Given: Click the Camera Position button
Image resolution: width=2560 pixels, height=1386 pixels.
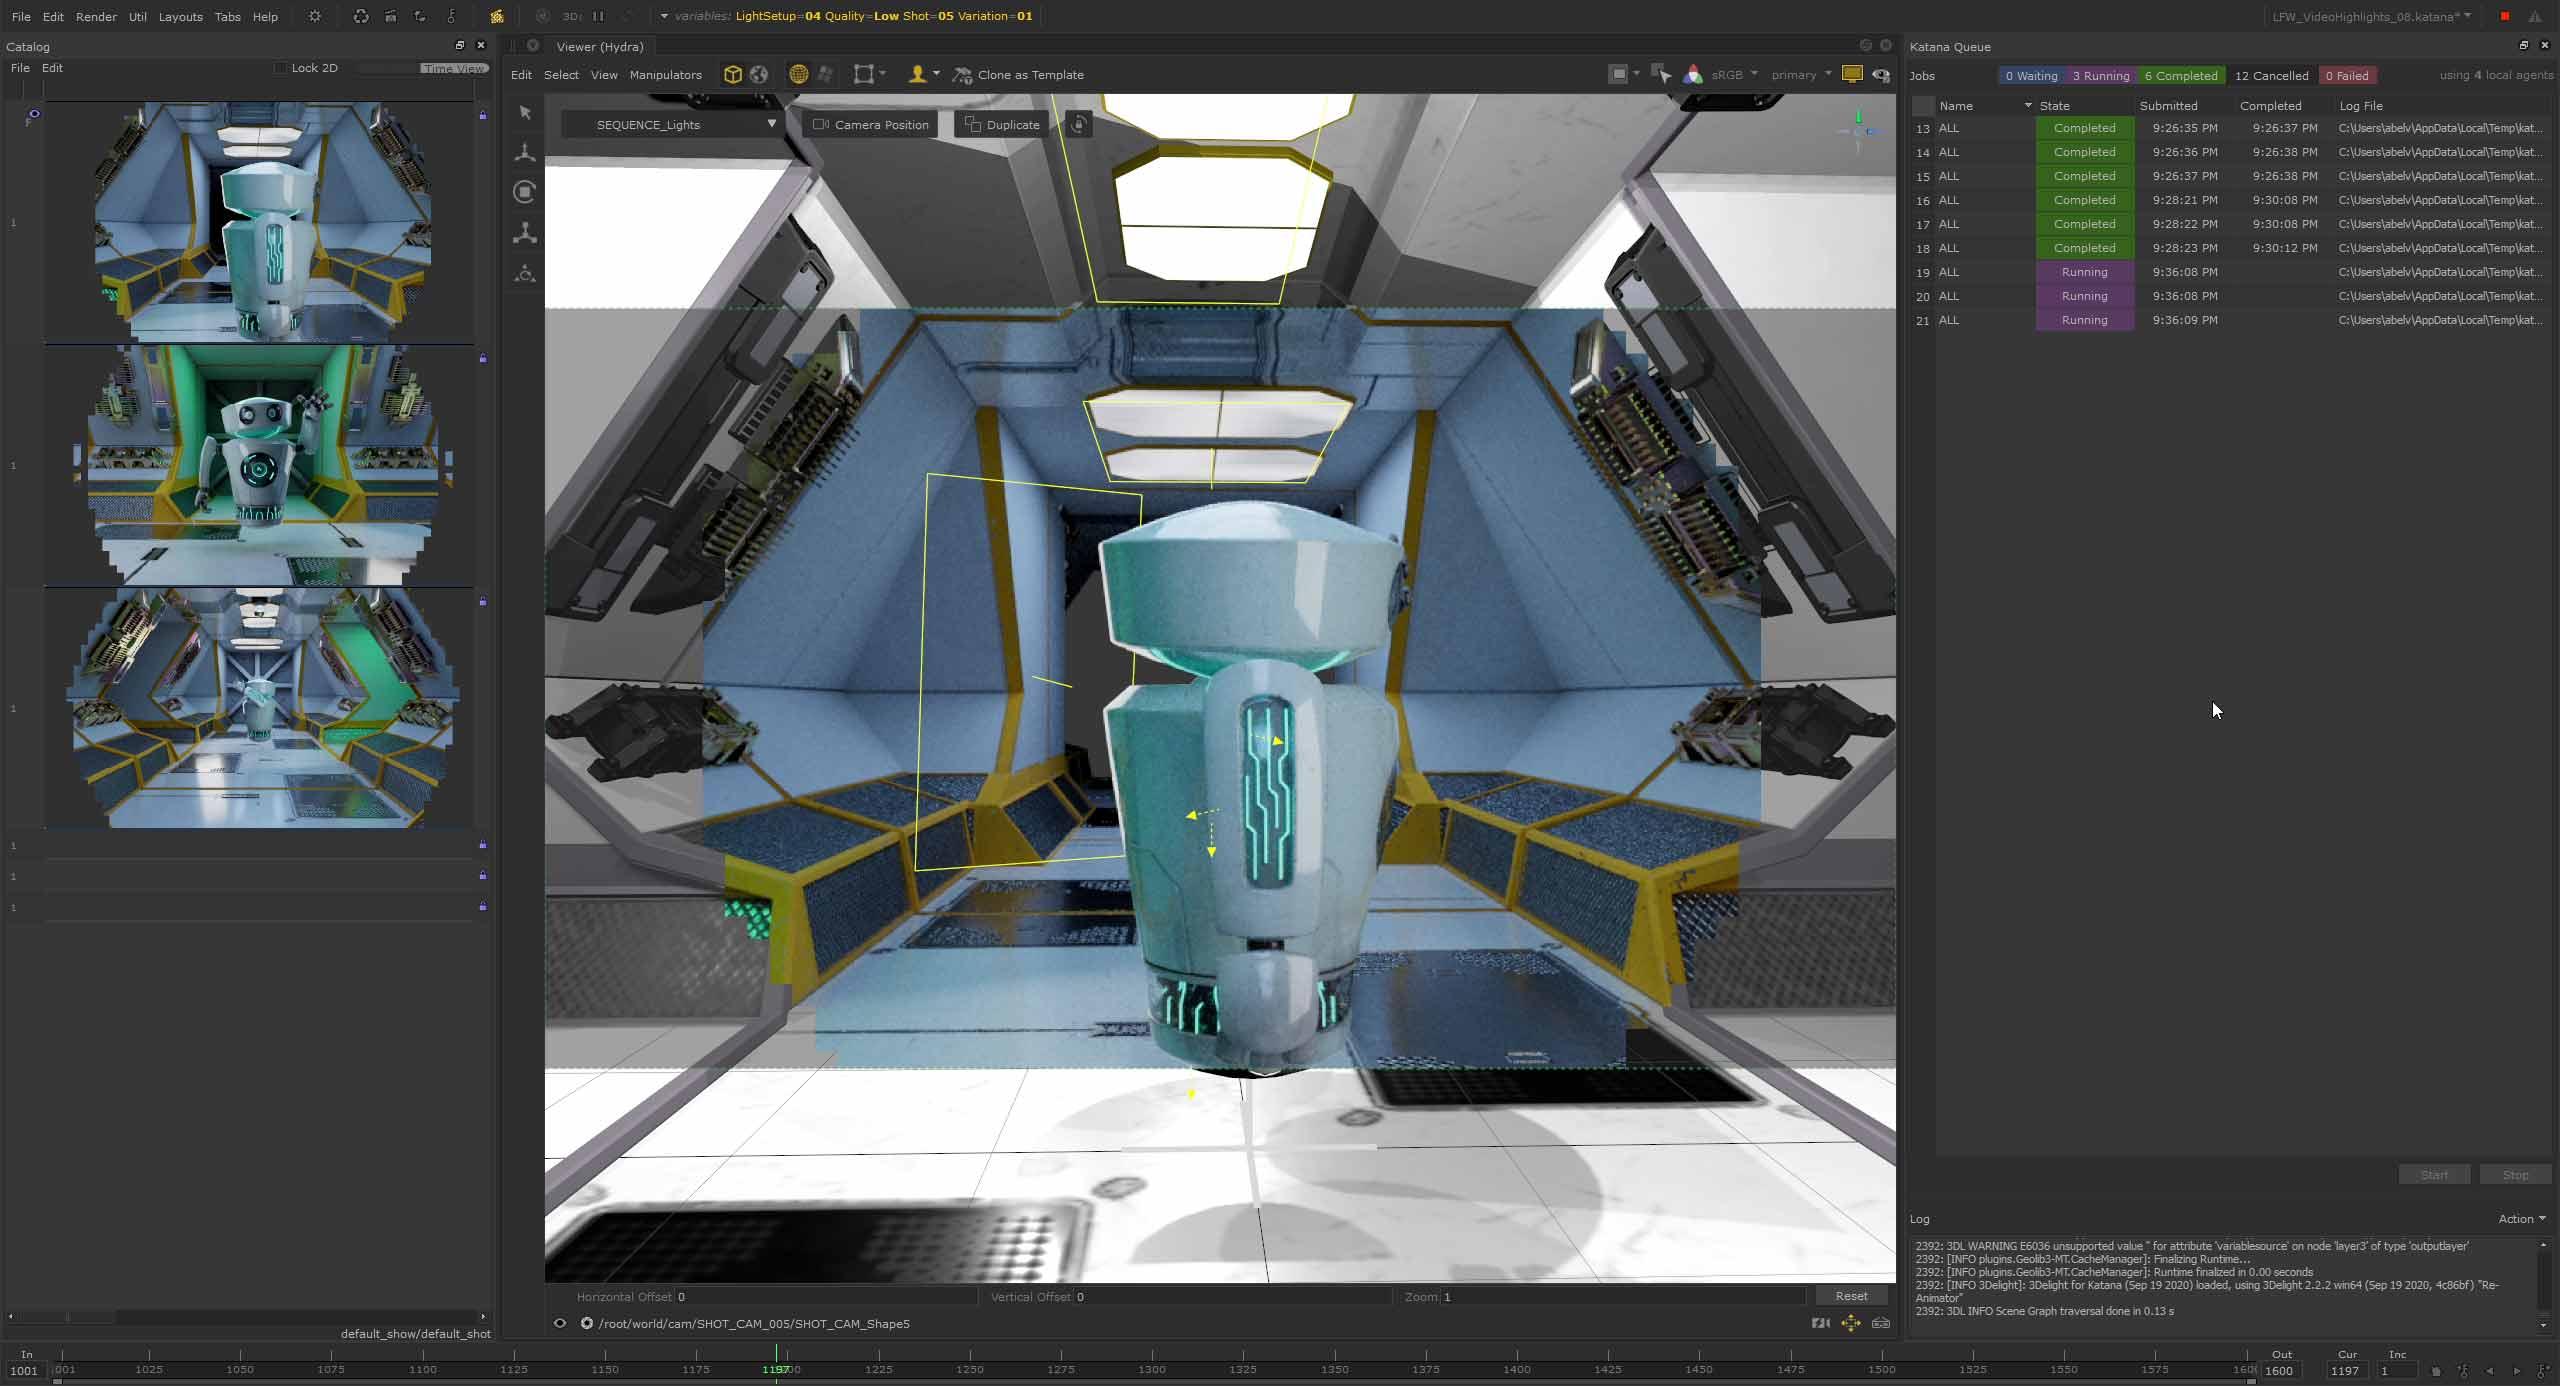Looking at the screenshot, I should [870, 125].
